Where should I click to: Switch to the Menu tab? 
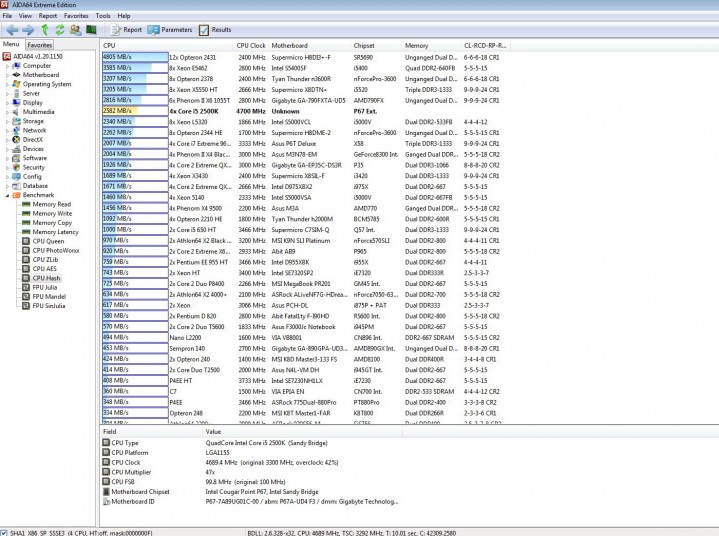pyautogui.click(x=11, y=44)
